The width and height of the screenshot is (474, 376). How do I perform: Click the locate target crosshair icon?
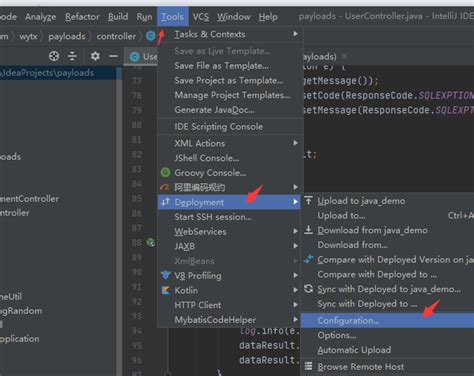54,56
